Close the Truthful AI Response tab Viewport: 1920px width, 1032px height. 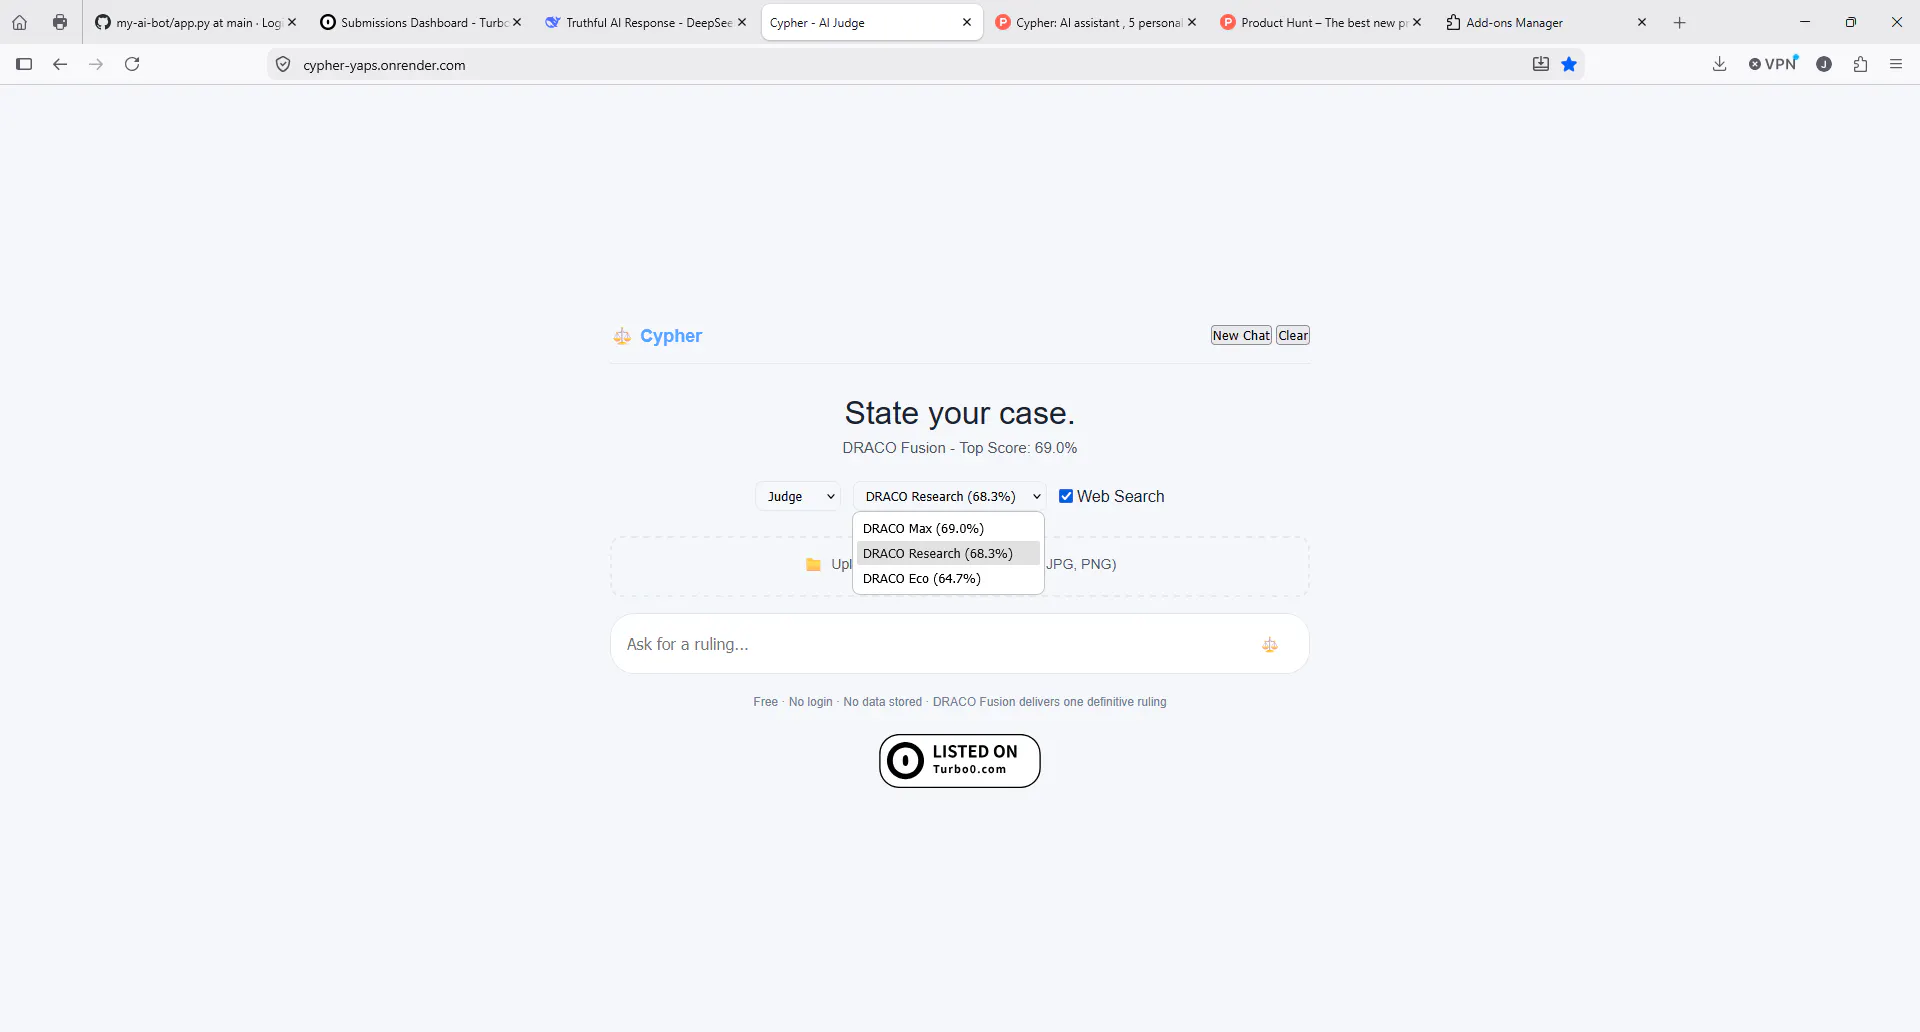coord(742,22)
